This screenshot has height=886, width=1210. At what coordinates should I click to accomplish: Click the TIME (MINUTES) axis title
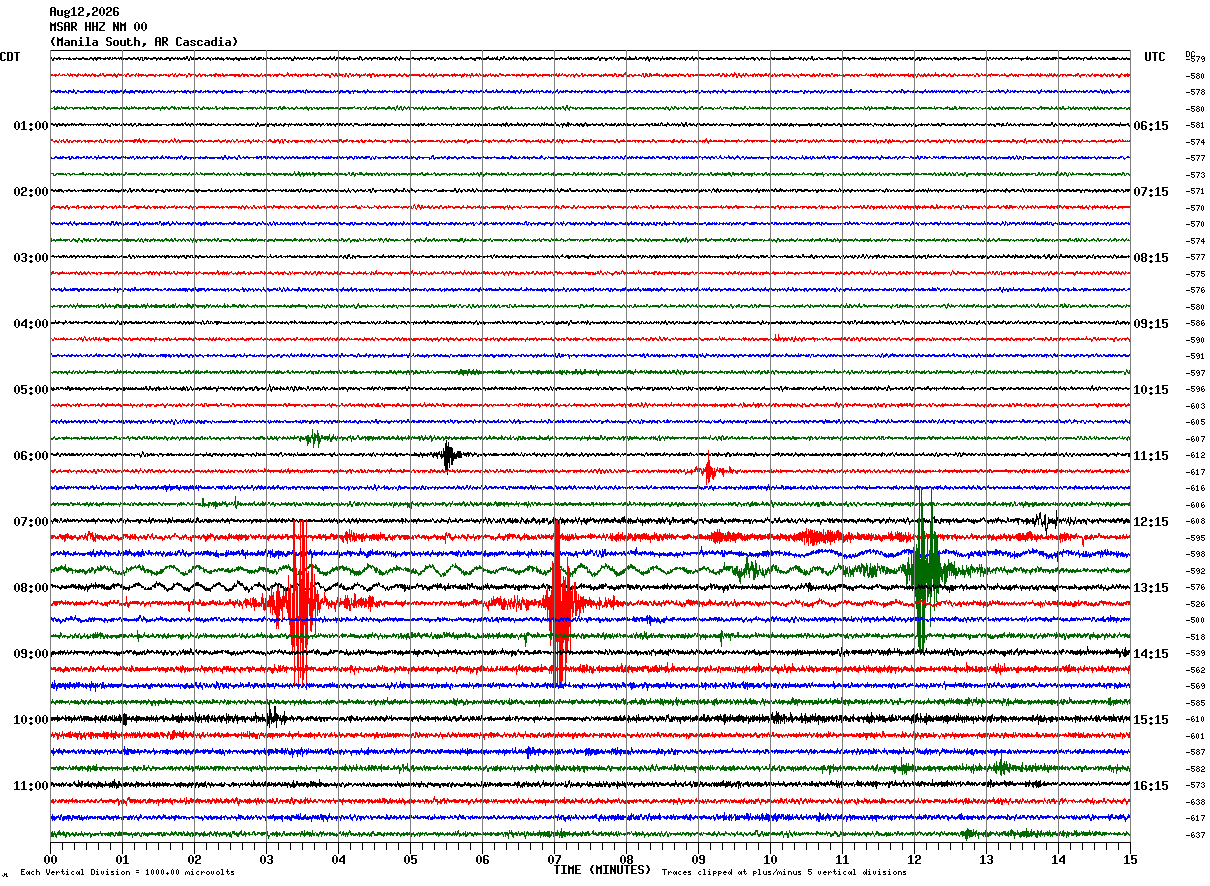(x=602, y=870)
